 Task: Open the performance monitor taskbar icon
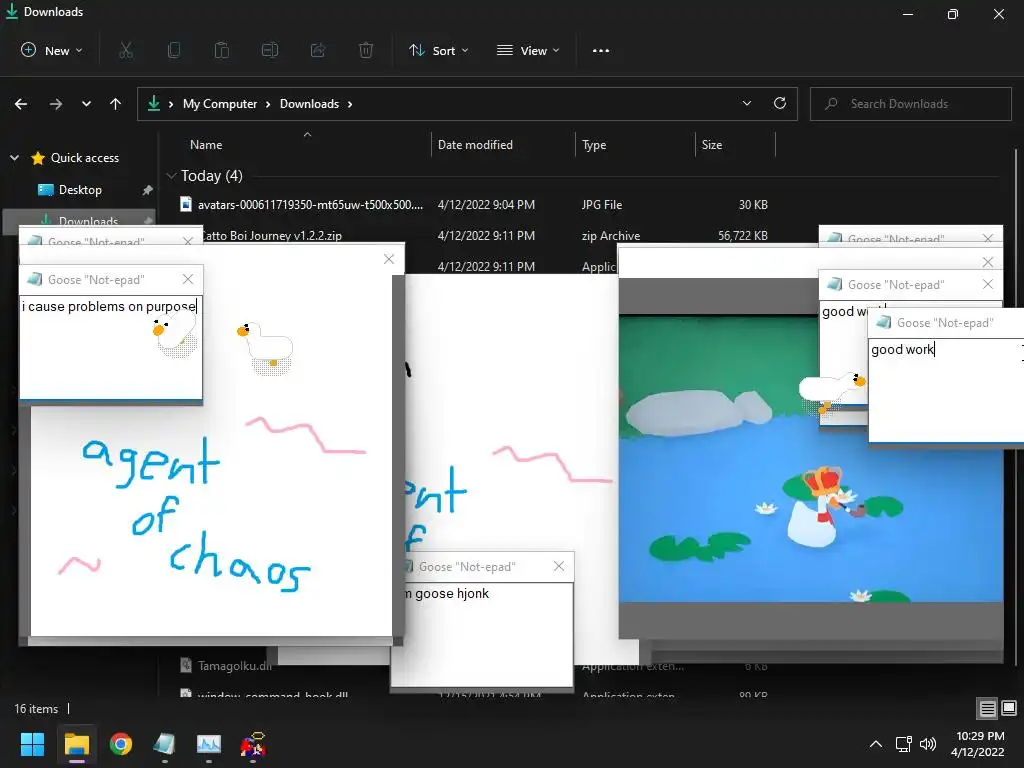click(209, 744)
